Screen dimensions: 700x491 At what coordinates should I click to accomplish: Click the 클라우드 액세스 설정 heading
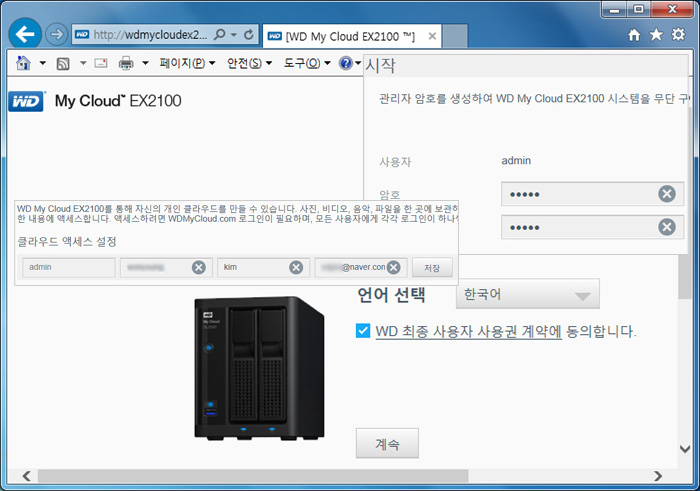(x=67, y=241)
